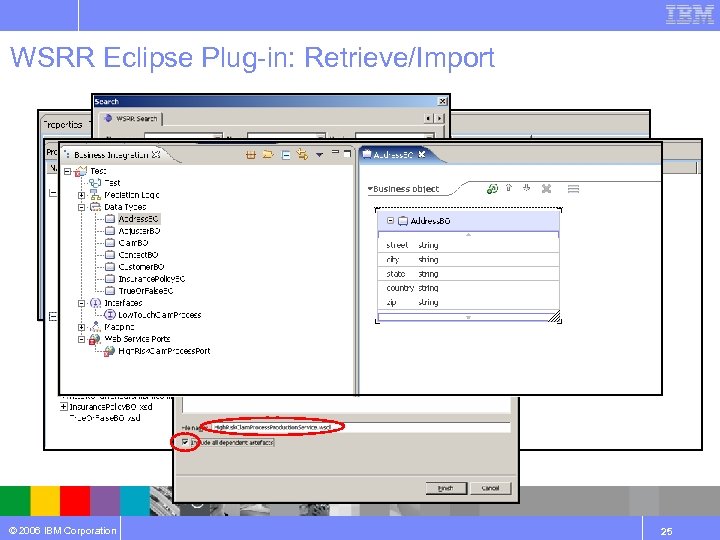Open the Business Integration view menu triangle
The height and width of the screenshot is (540, 720).
(319, 155)
